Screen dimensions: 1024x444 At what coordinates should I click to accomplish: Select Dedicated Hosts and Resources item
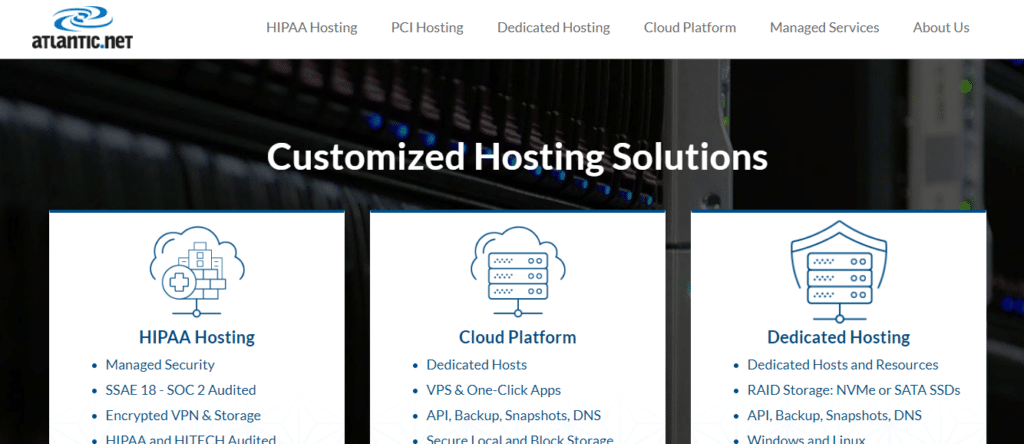[842, 365]
